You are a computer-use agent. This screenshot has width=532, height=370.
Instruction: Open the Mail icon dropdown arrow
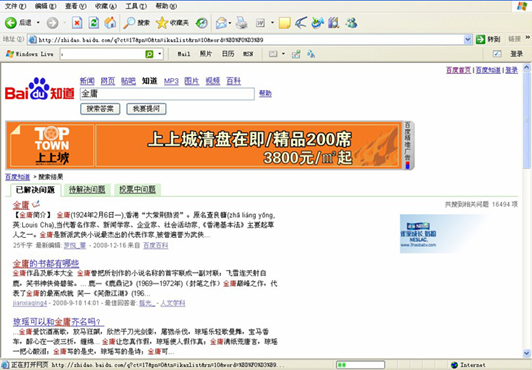(x=230, y=23)
